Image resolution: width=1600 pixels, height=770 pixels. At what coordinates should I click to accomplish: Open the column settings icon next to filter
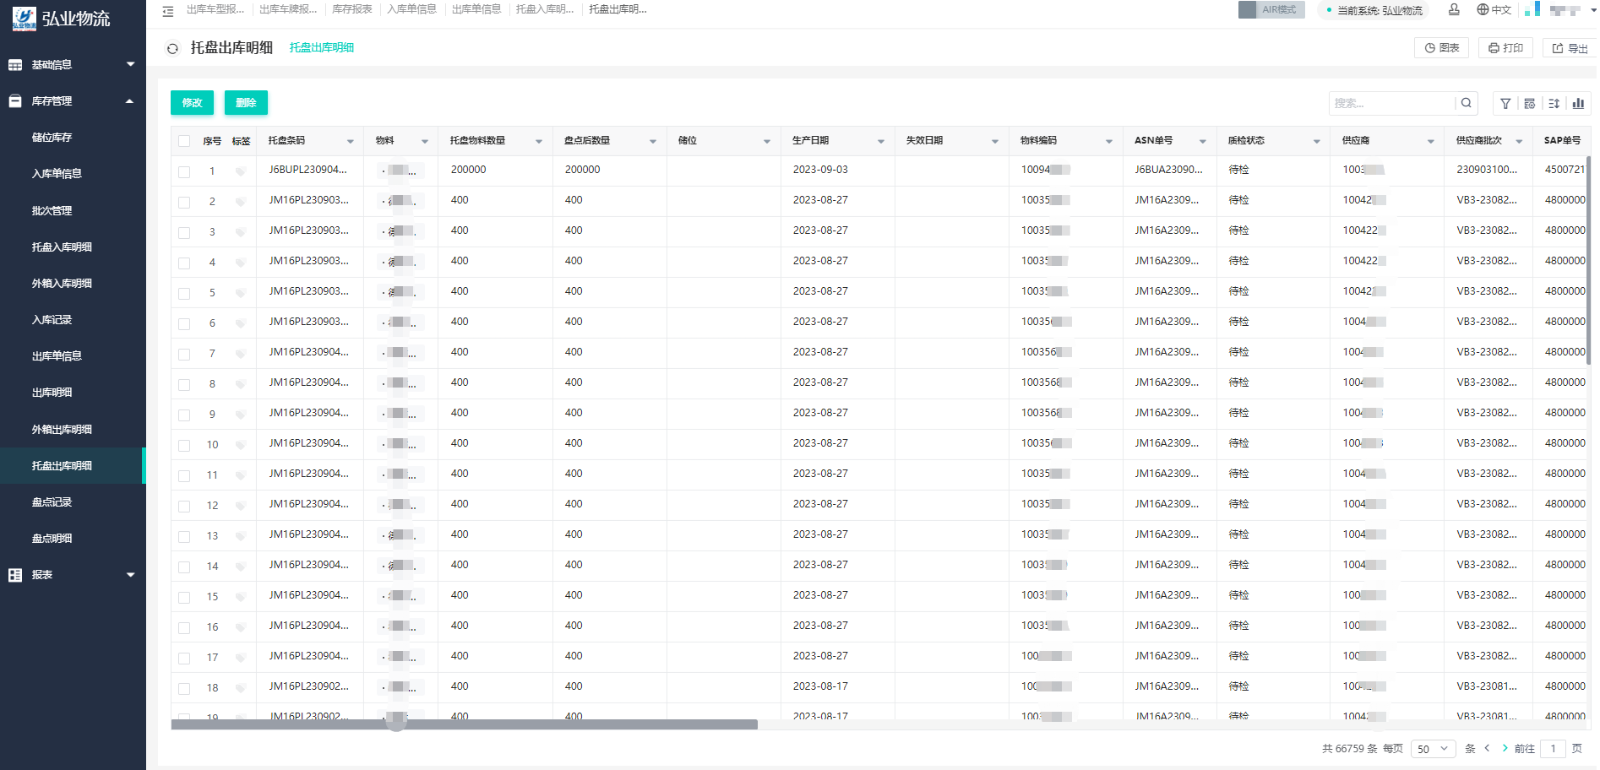tap(1529, 103)
